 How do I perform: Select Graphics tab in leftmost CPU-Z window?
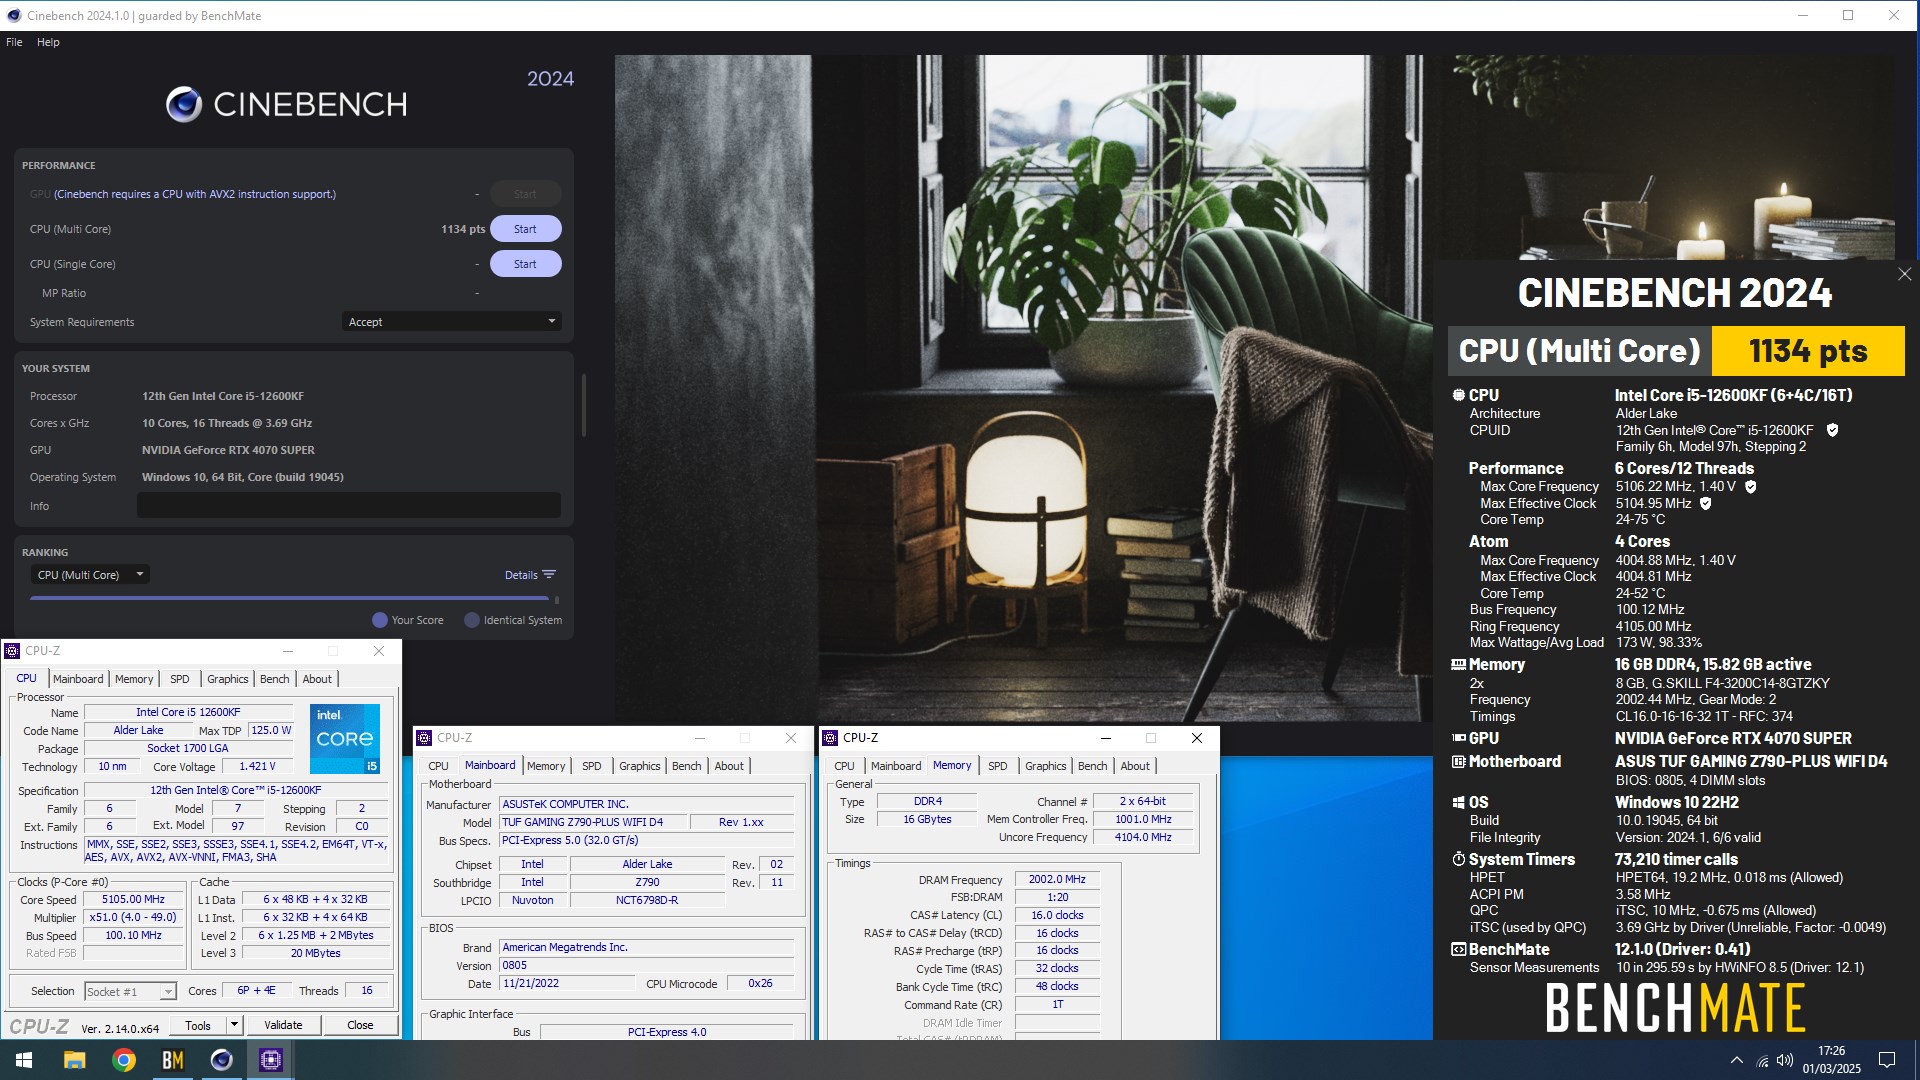point(227,679)
